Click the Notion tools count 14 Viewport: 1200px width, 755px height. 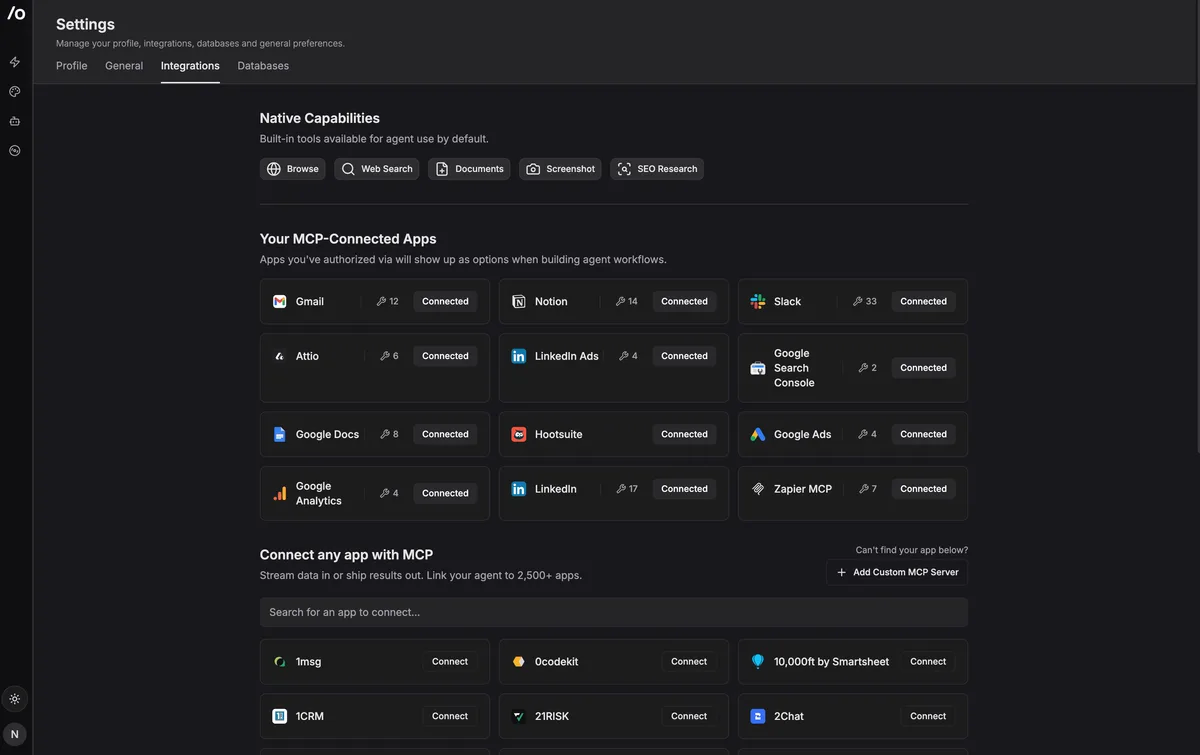[626, 301]
